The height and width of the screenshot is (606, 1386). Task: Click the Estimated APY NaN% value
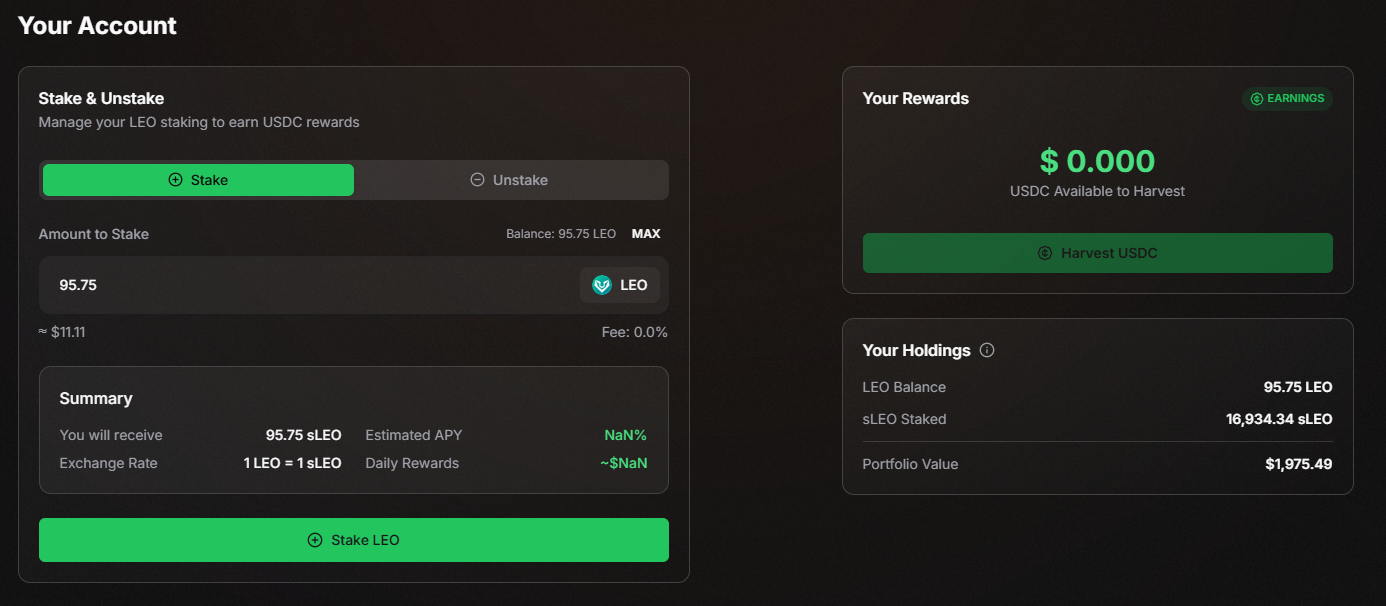(x=625, y=435)
